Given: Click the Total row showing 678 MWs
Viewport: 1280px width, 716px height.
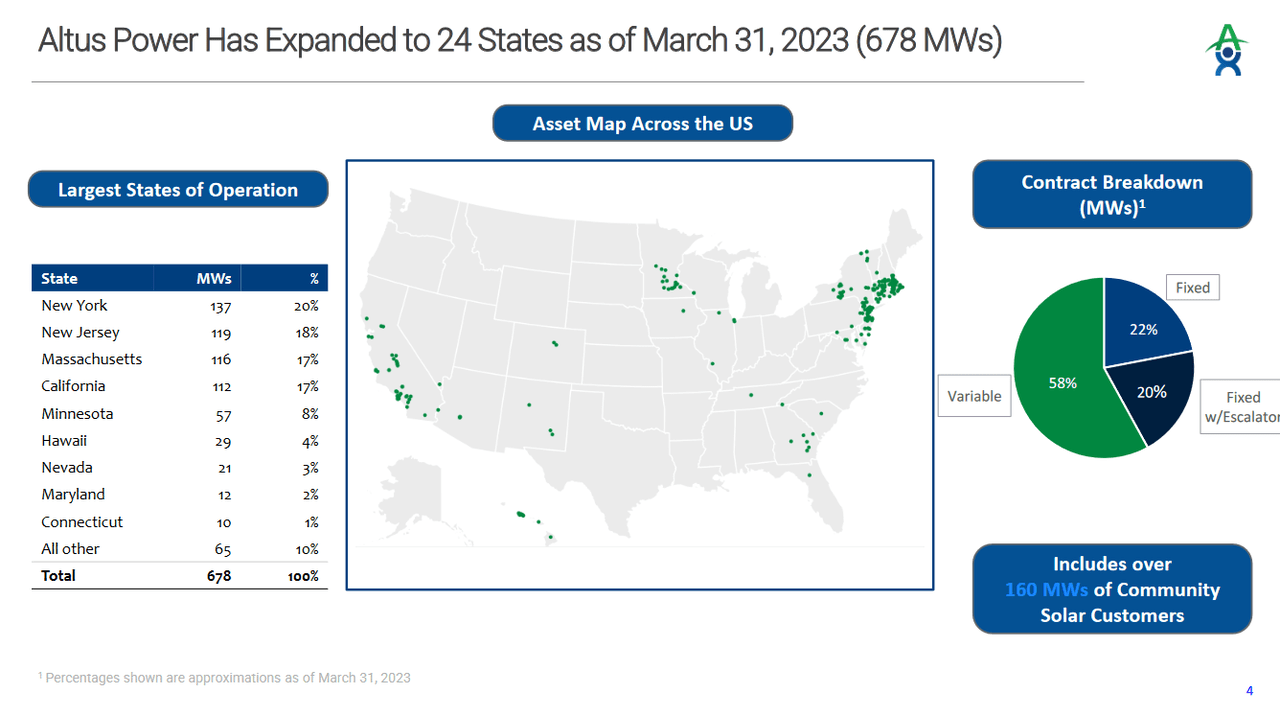Looking at the screenshot, I should click(57, 575).
